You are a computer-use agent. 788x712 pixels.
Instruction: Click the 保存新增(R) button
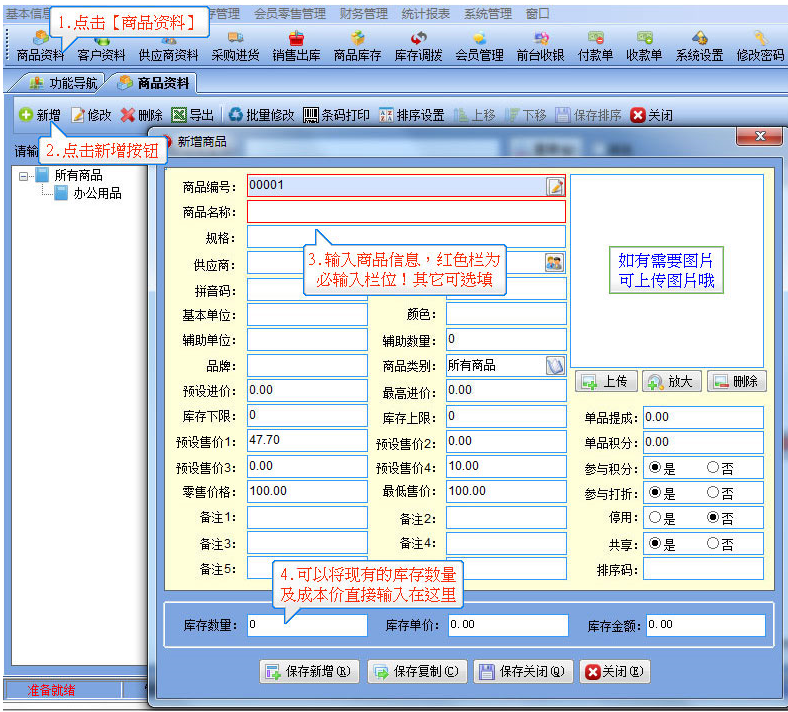(309, 671)
